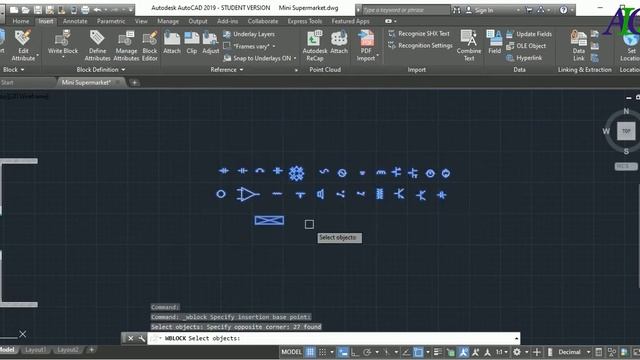Close the command line with X icon
The image size is (640, 360).
point(131,338)
